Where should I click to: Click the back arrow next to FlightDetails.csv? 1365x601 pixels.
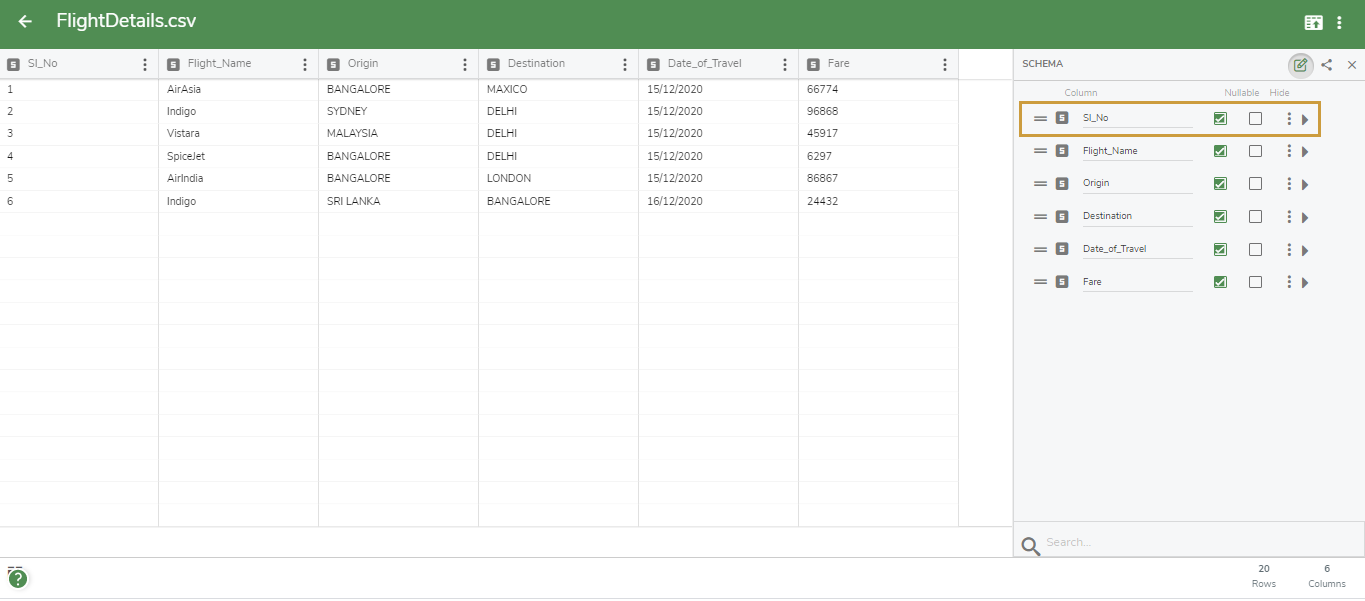click(24, 21)
